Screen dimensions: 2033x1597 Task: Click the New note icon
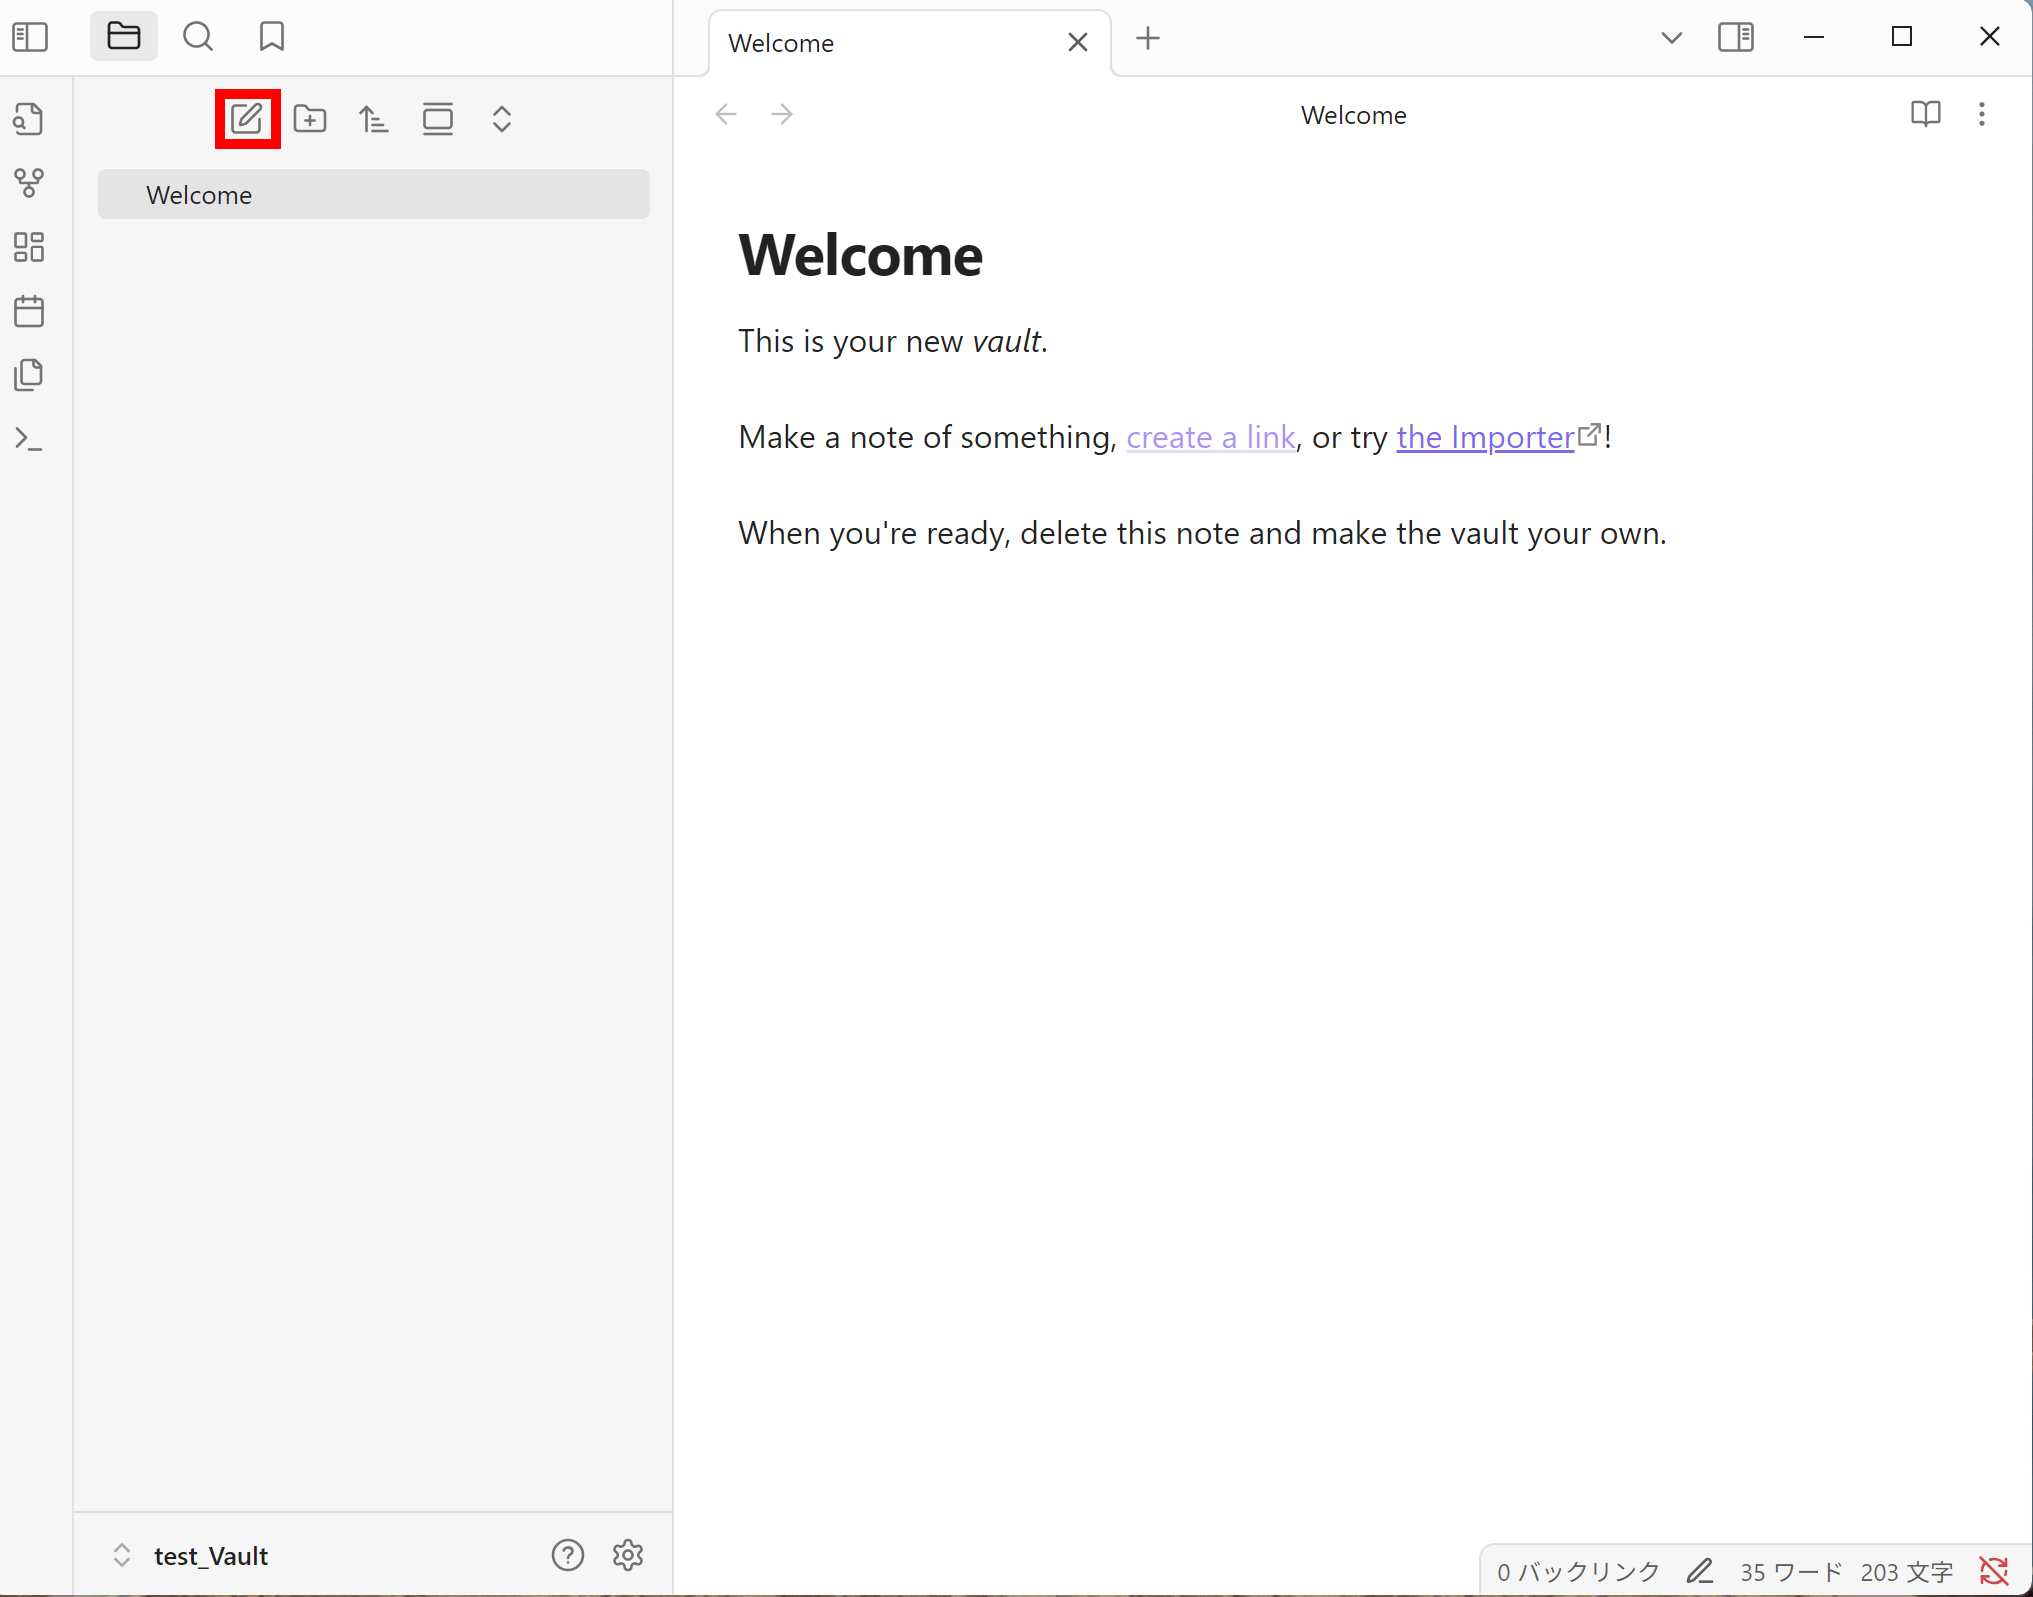pos(247,119)
